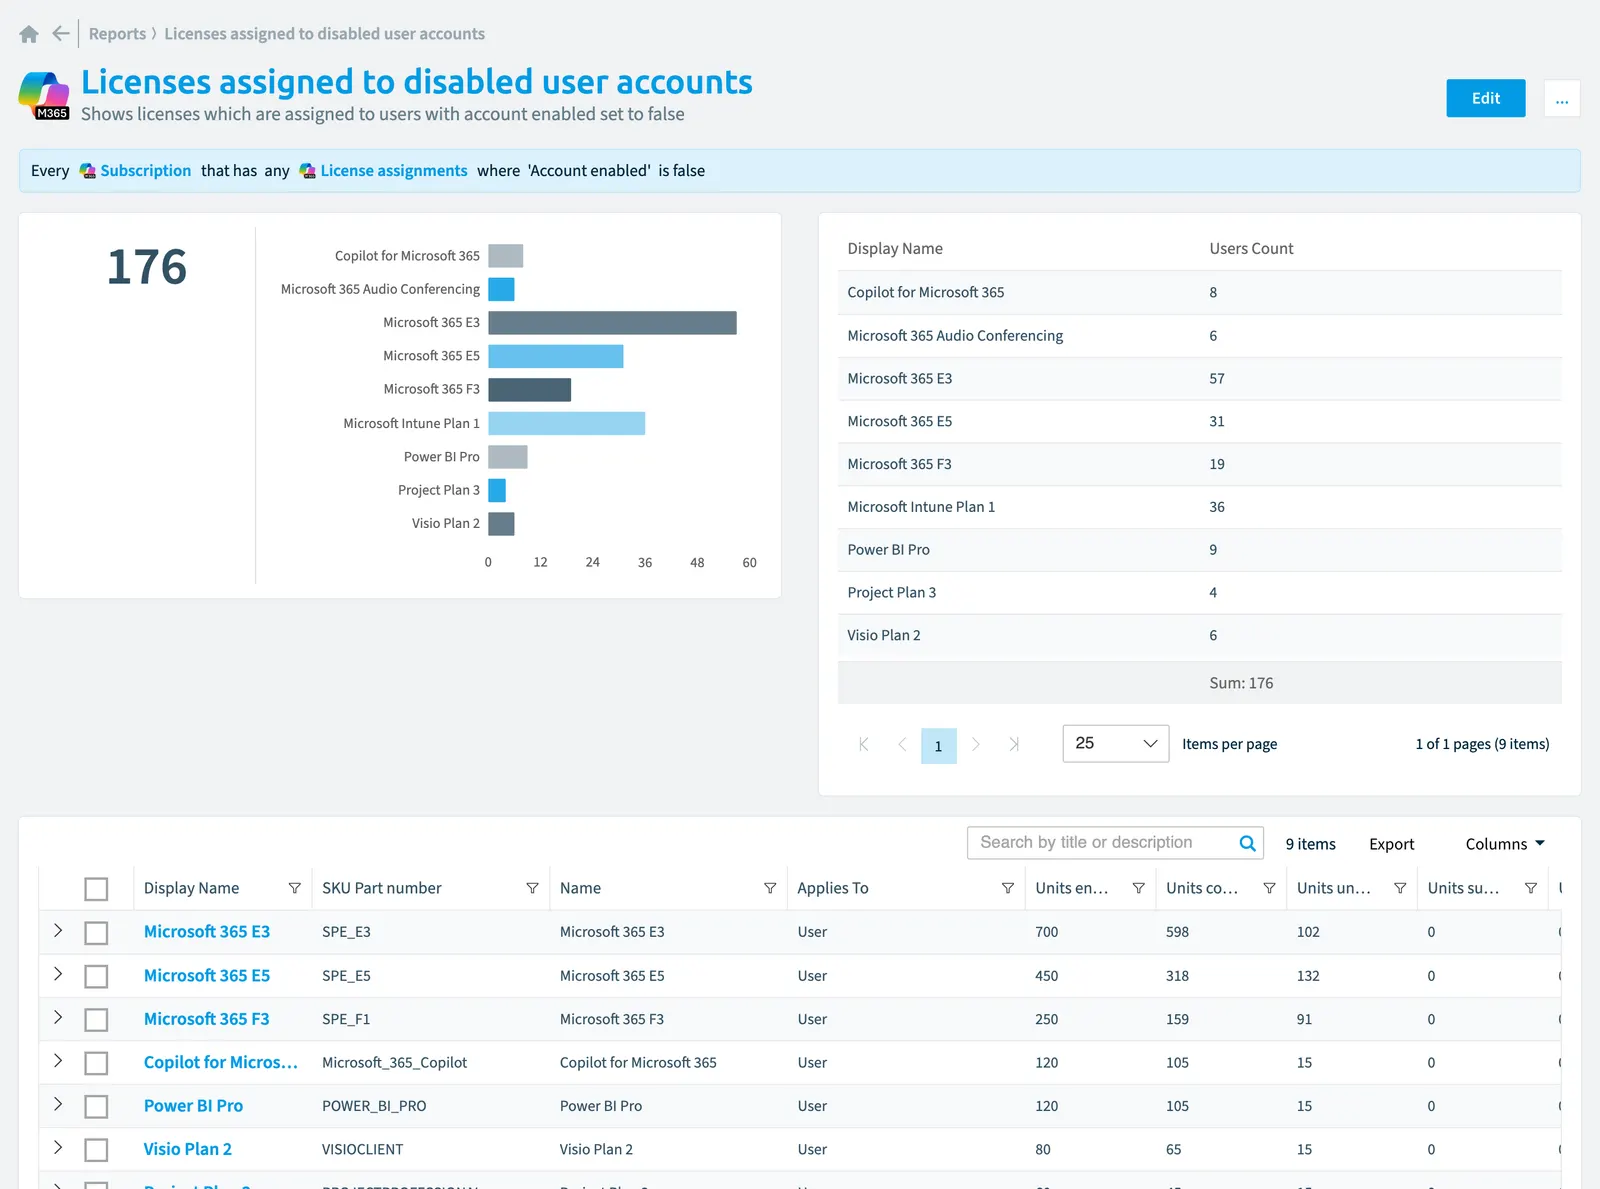
Task: Select the Microsoft 365 F3 row checkbox
Action: pos(96,1020)
